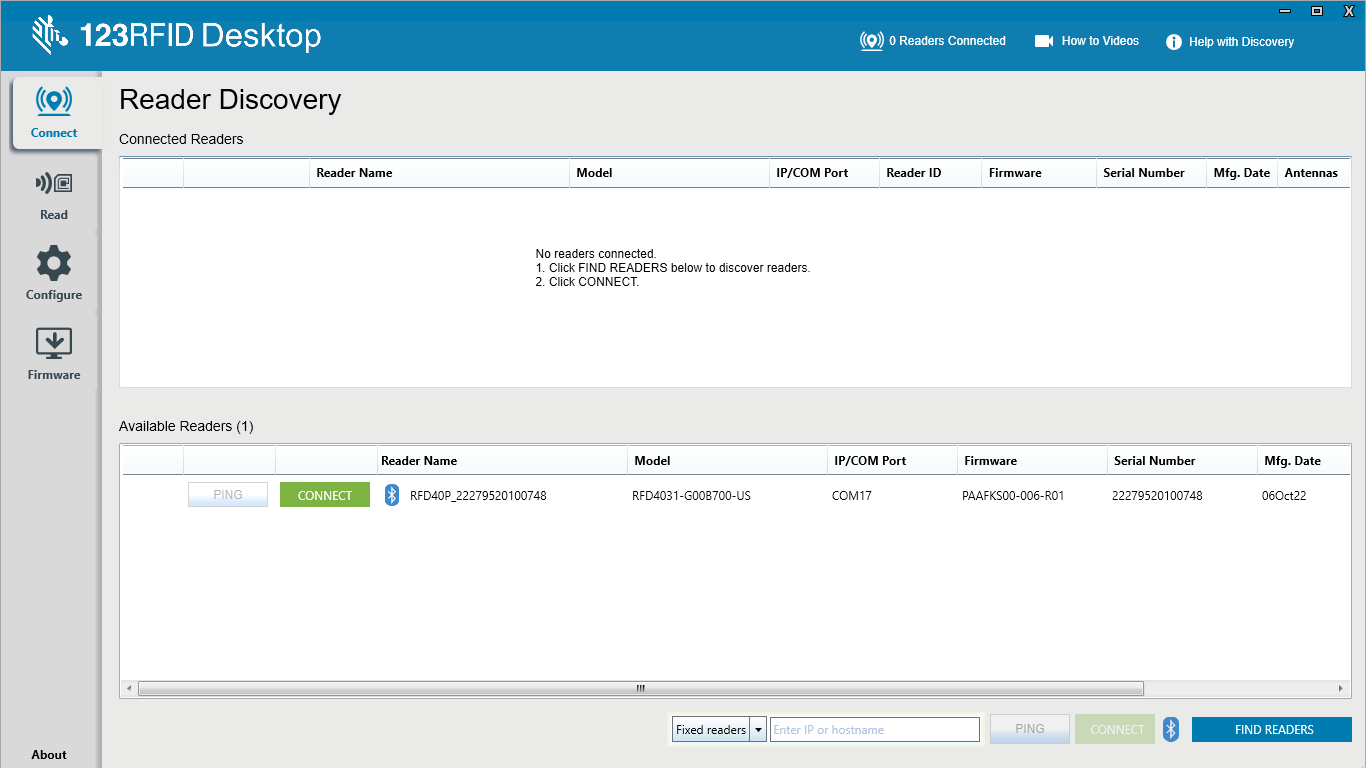Open the Configure gear icon
Viewport: 1366px width, 768px height.
coord(54,264)
